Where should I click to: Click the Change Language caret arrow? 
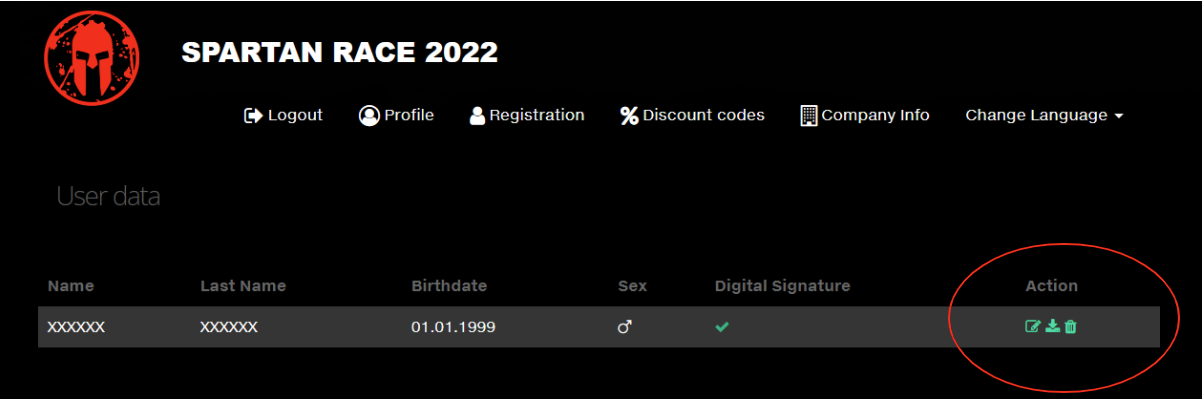(1118, 117)
